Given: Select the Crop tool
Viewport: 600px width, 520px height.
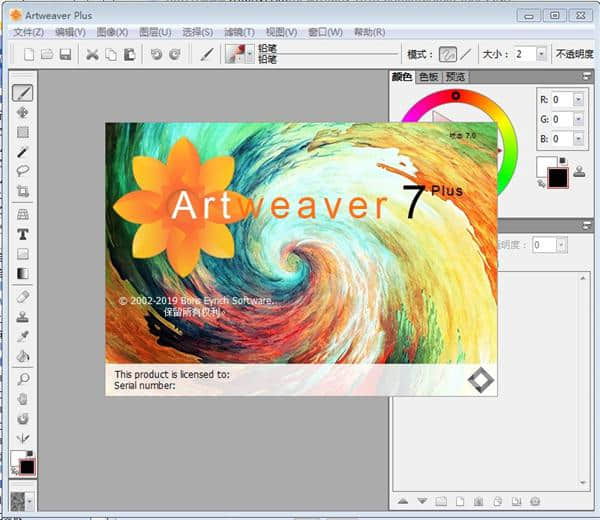Looking at the screenshot, I should point(22,191).
